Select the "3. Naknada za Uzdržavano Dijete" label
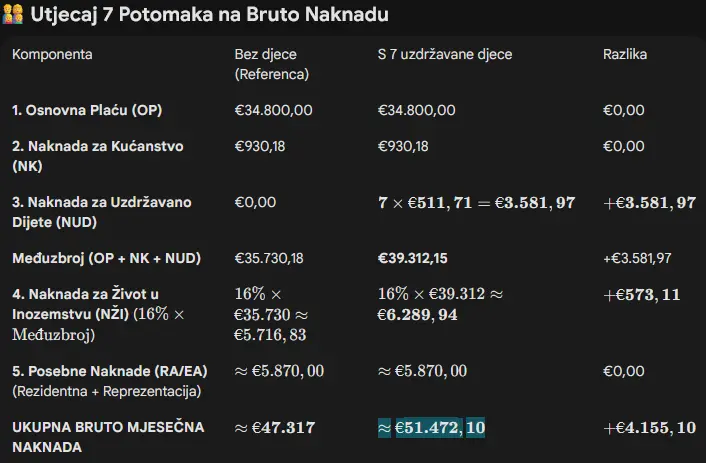This screenshot has height=463, width=706. (101, 212)
